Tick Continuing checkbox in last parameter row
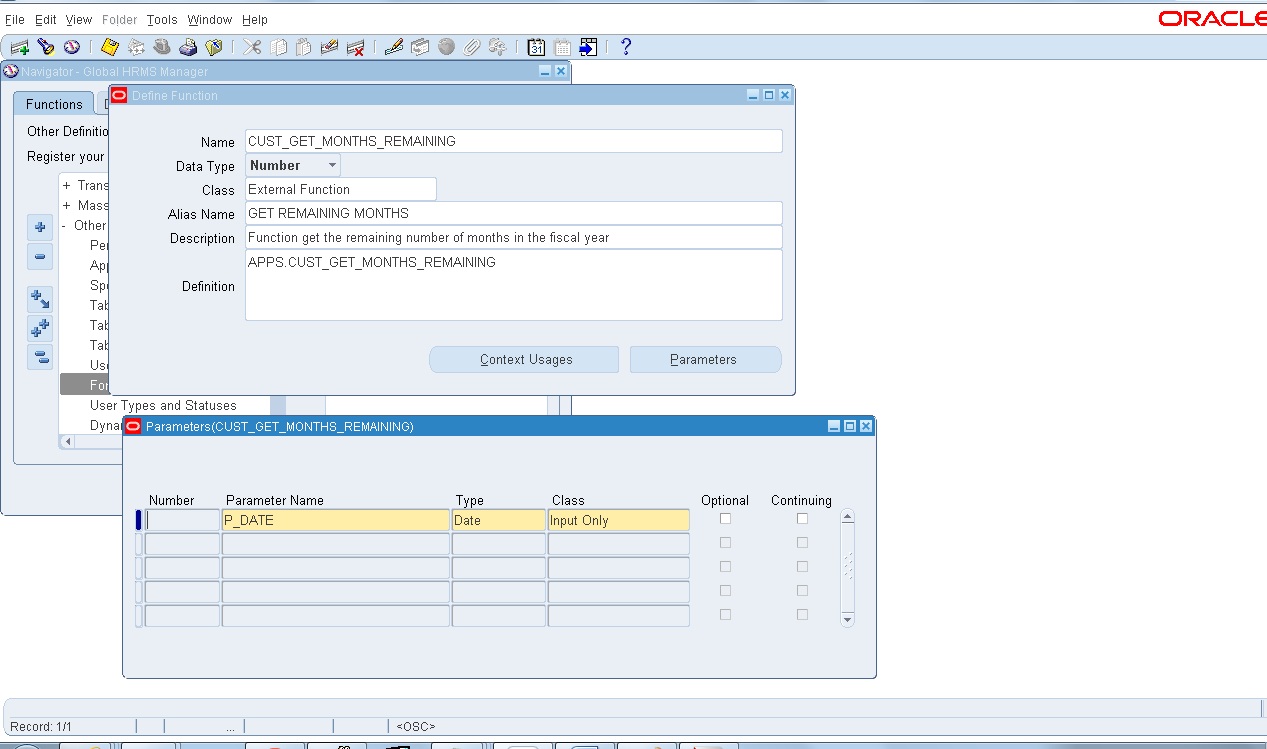This screenshot has width=1267, height=749. (x=802, y=615)
